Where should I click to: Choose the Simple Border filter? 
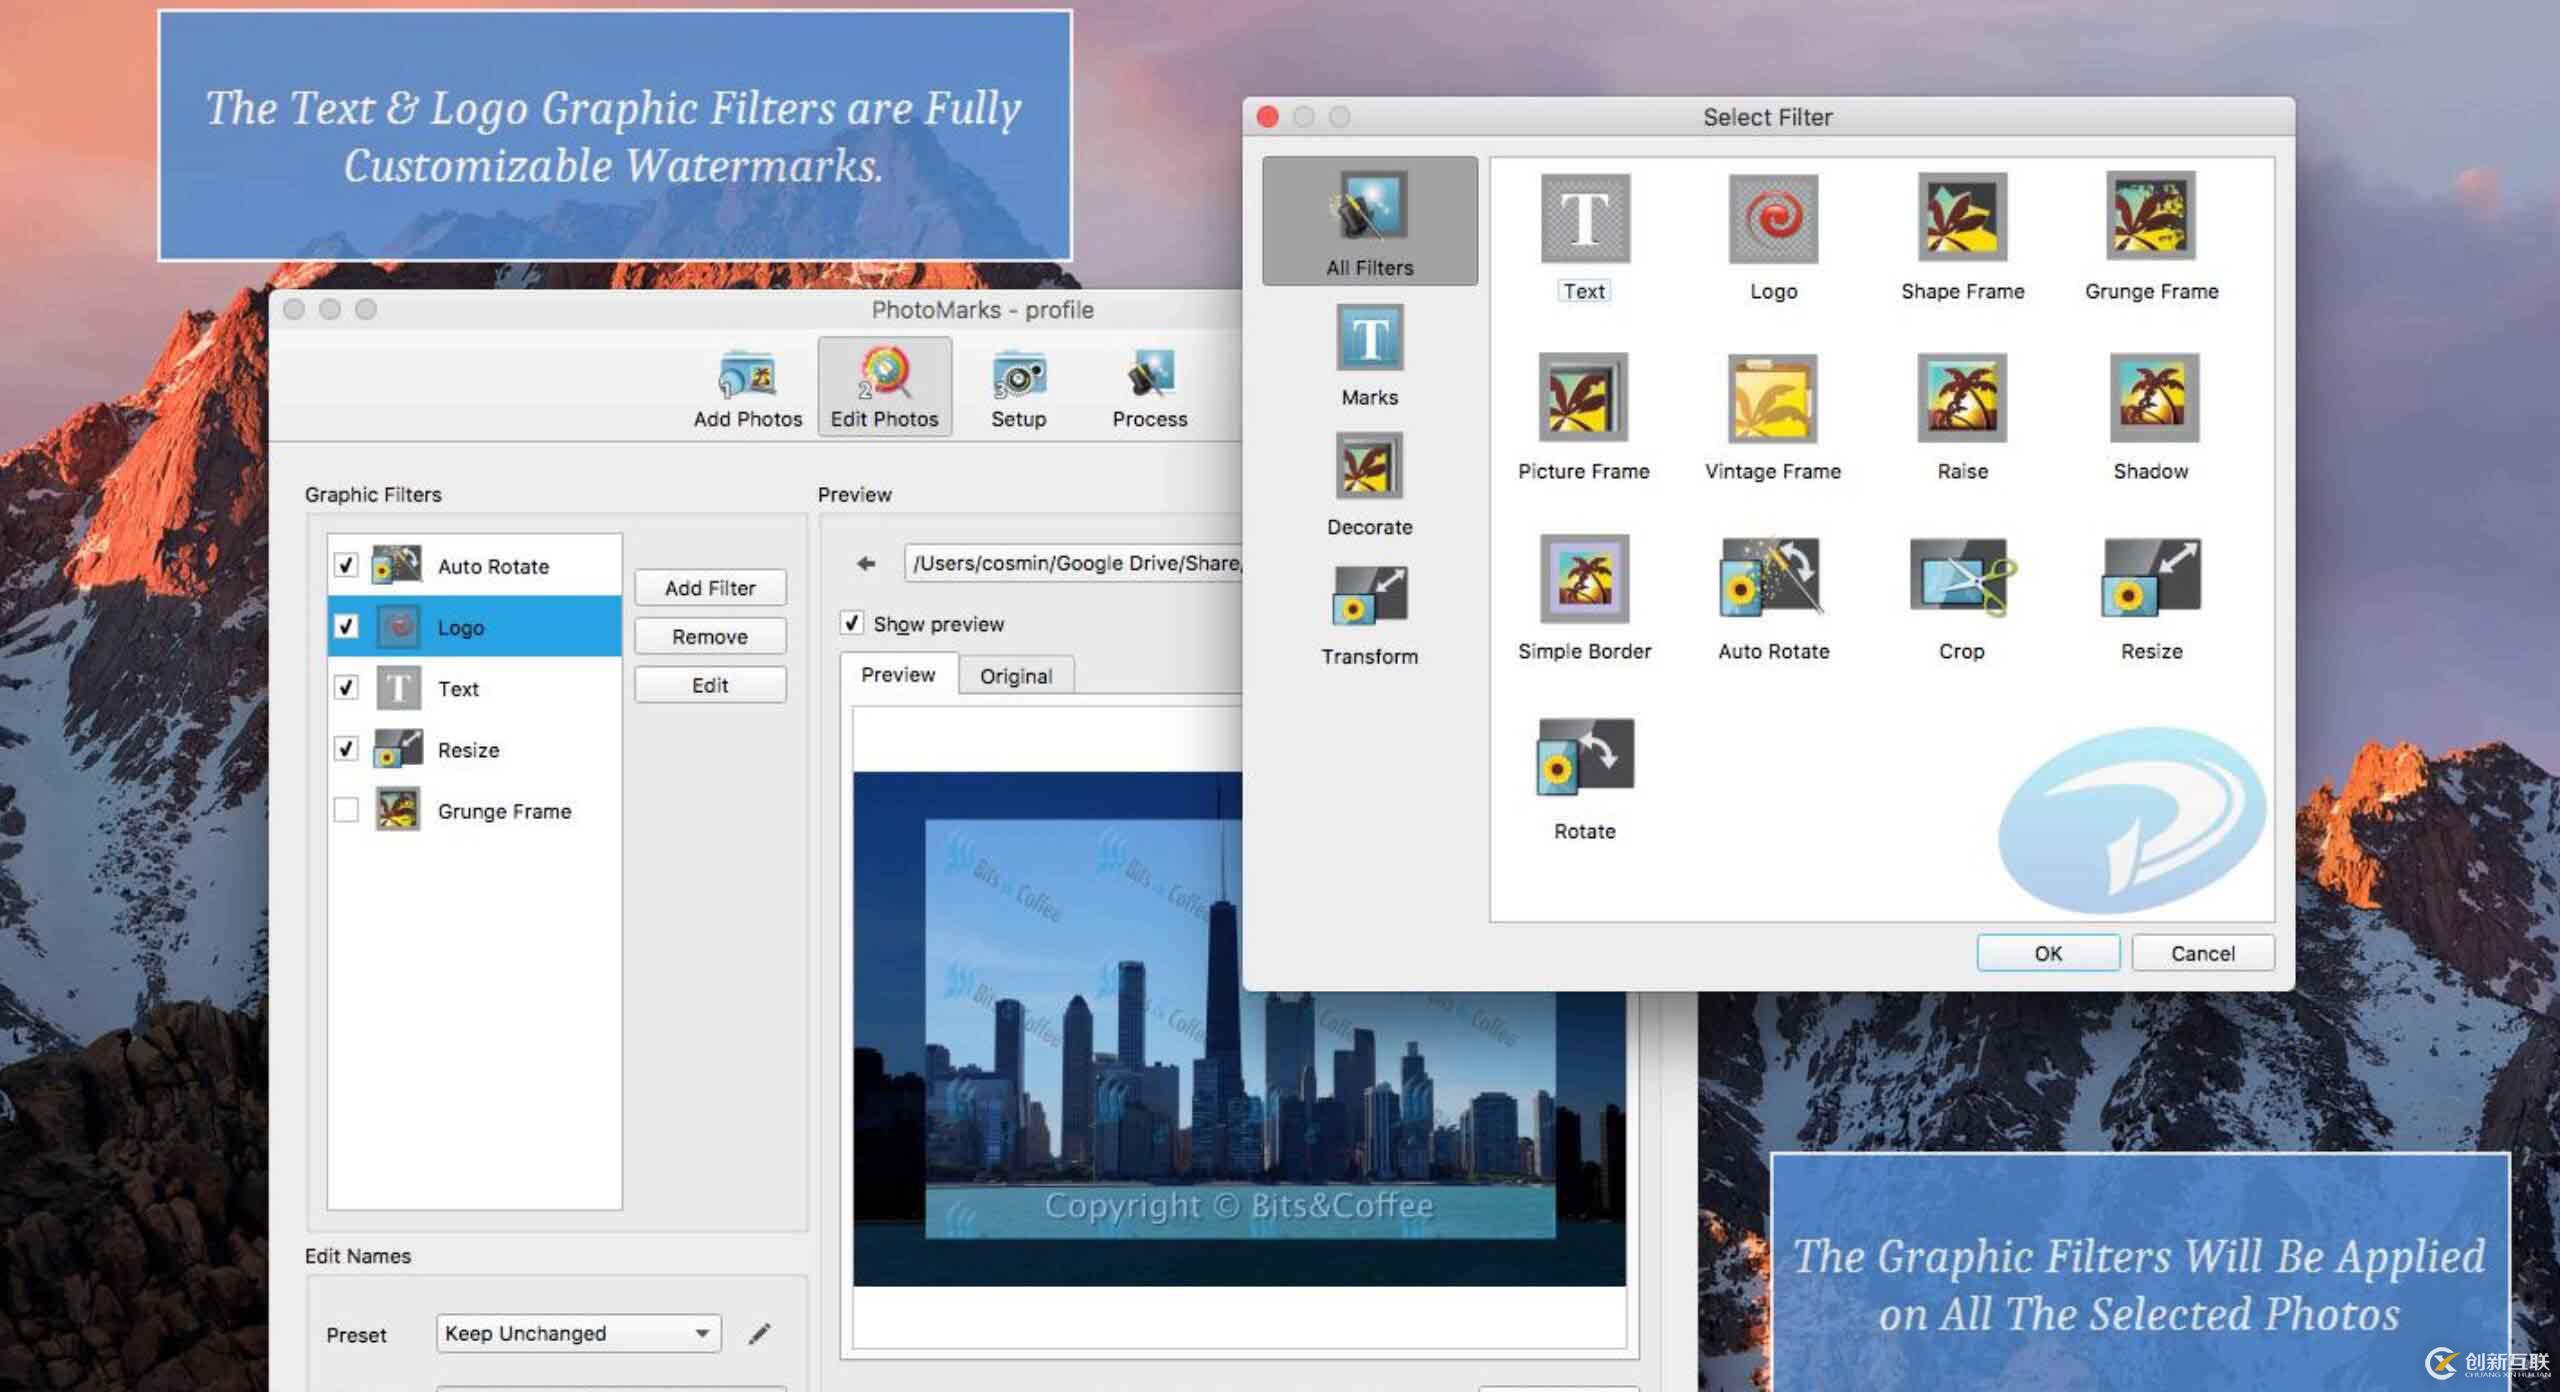click(x=1584, y=579)
